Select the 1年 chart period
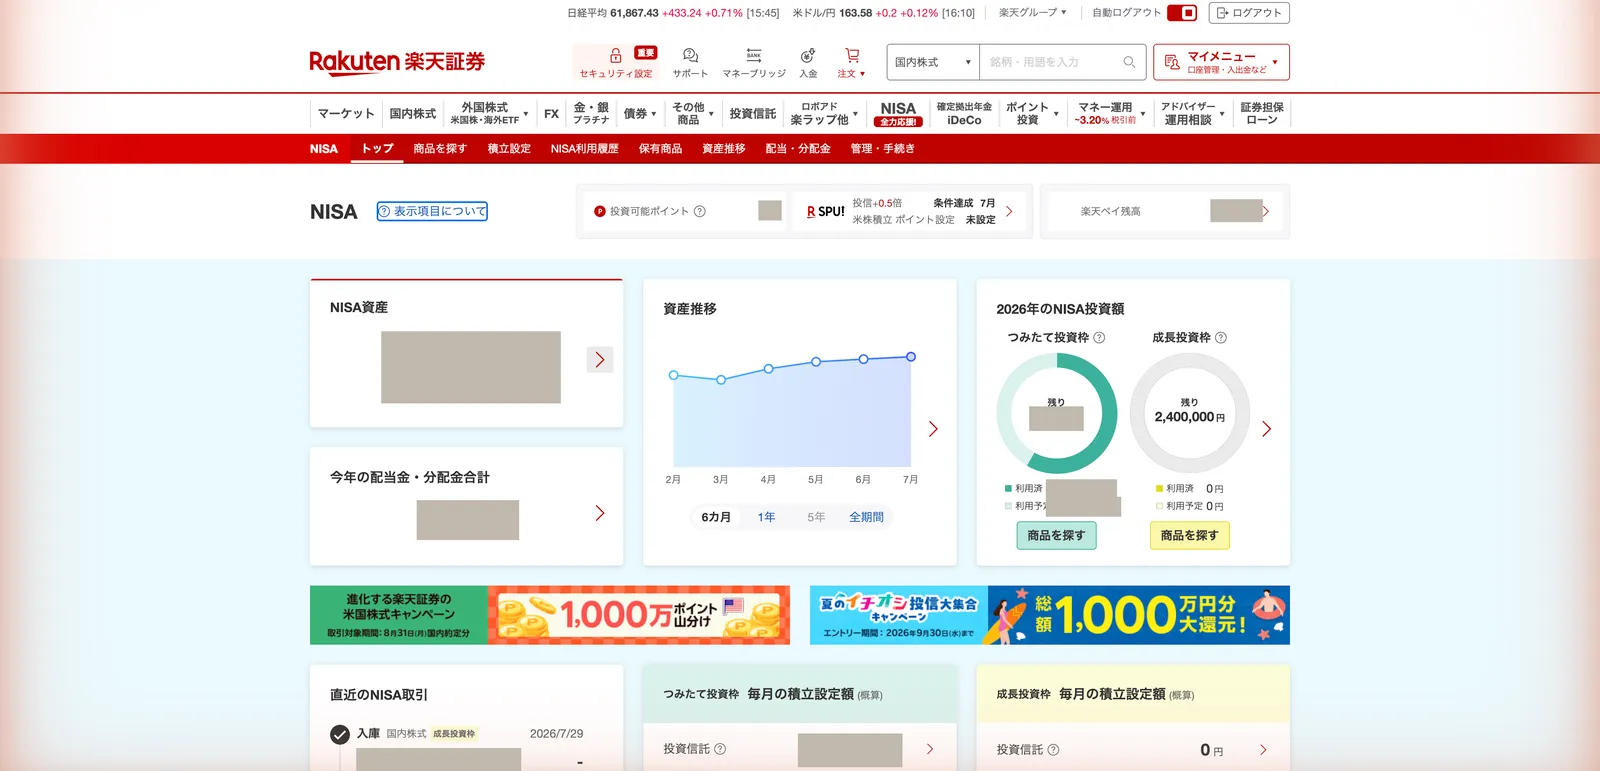The width and height of the screenshot is (1600, 771). point(766,517)
